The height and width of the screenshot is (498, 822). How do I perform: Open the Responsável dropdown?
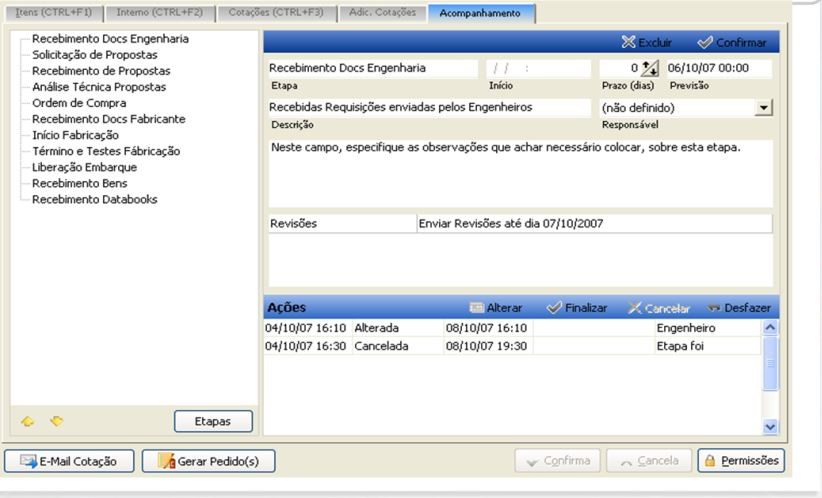click(x=765, y=107)
